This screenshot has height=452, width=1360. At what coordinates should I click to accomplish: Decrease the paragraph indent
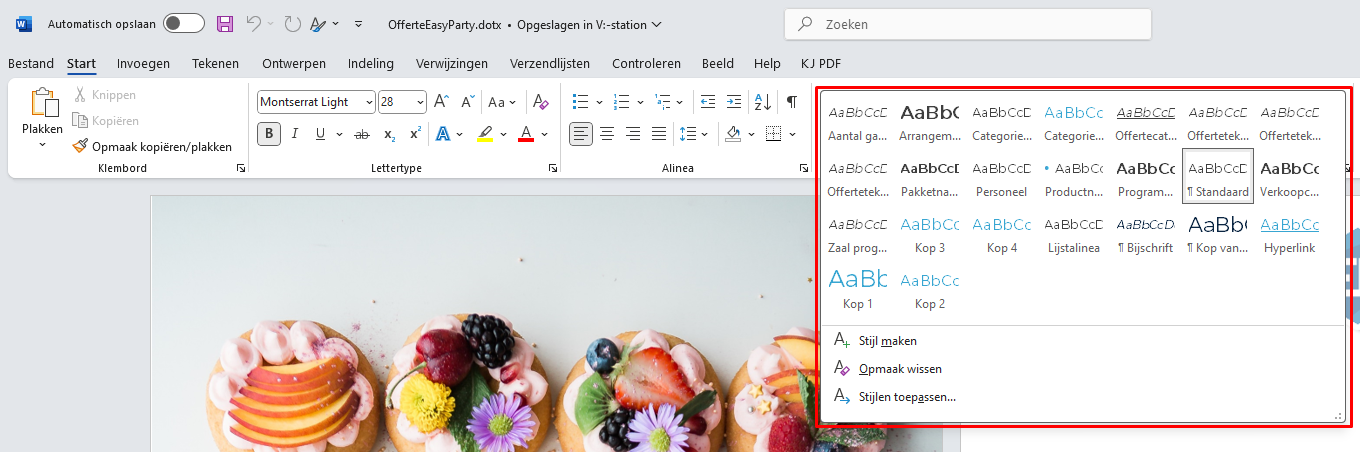pos(708,102)
